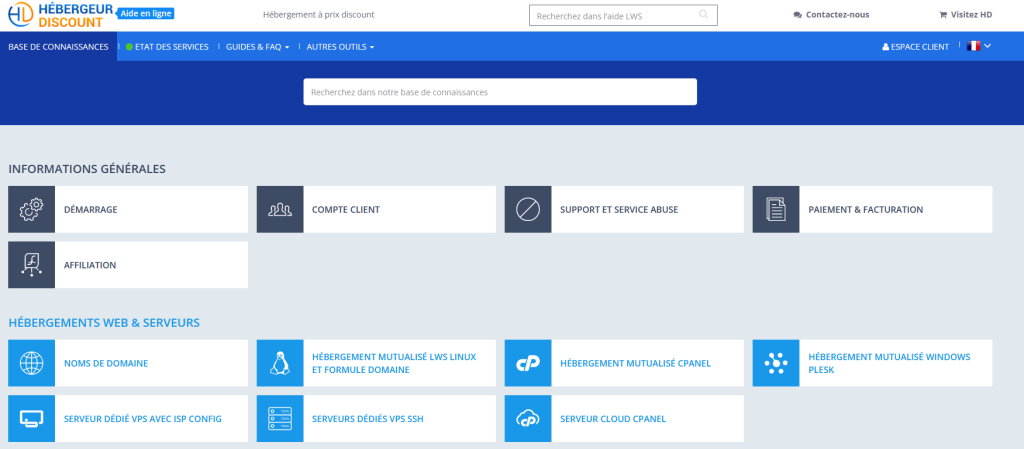The image size is (1024, 449).
Task: Select the Linux penguin hosting icon
Action: tap(280, 363)
